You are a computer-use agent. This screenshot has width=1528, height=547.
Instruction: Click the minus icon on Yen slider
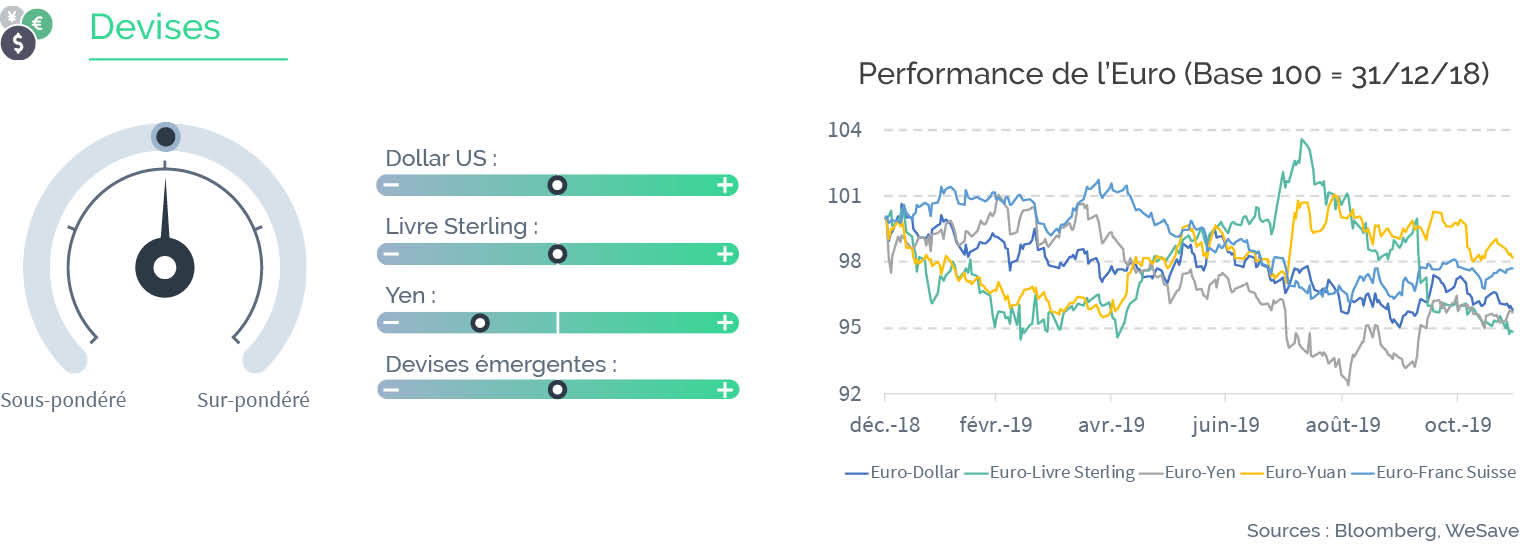point(391,322)
